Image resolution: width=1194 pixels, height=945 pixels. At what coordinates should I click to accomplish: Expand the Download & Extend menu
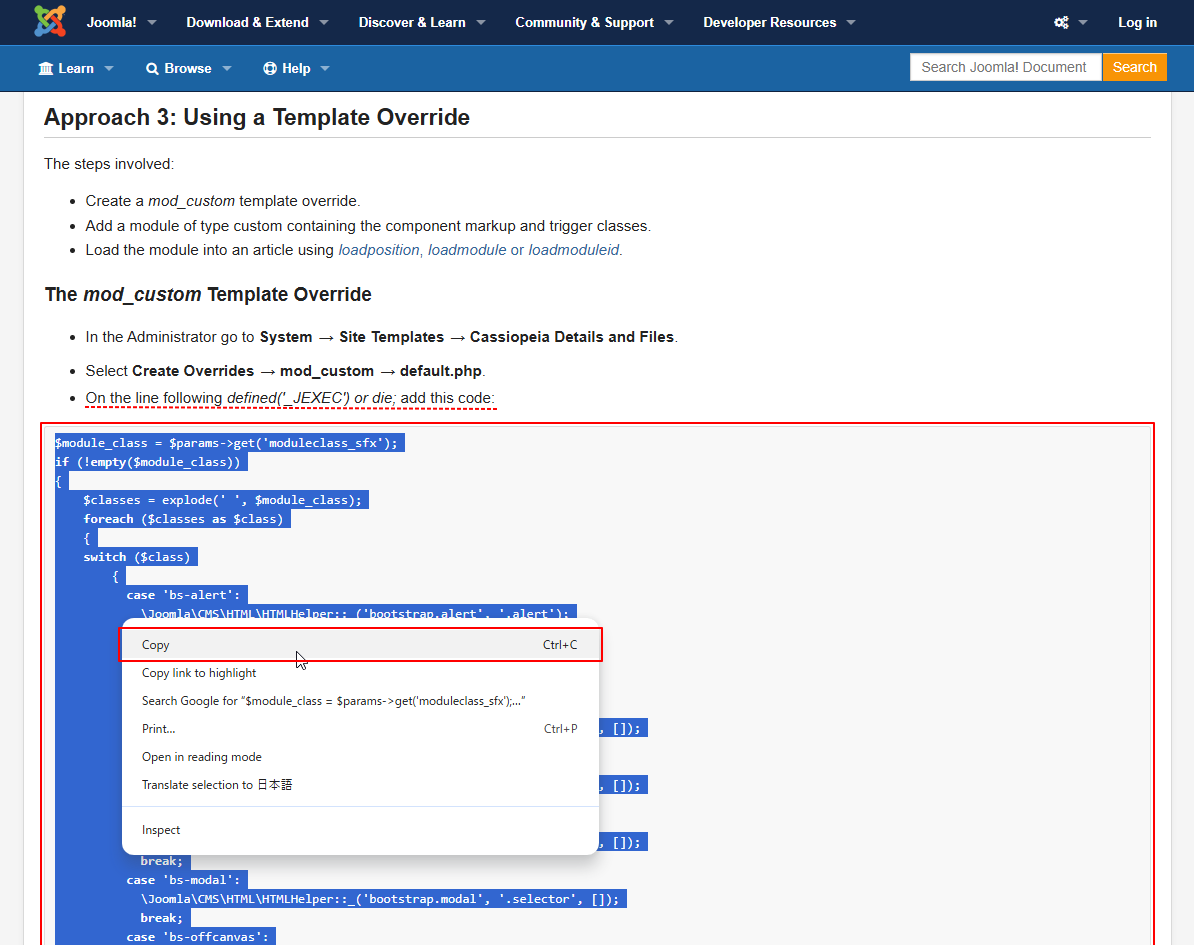tap(257, 22)
